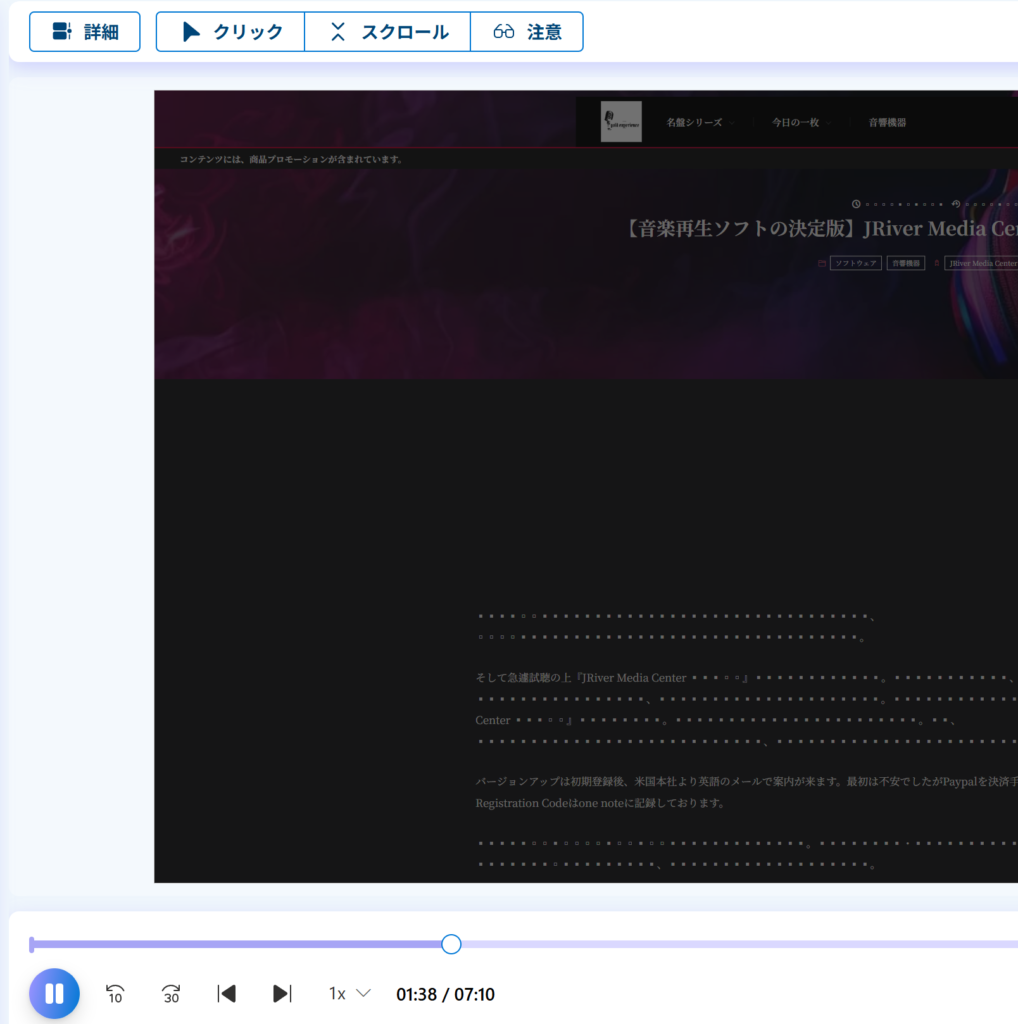Click the site logo in the recorded page

(x=621, y=122)
